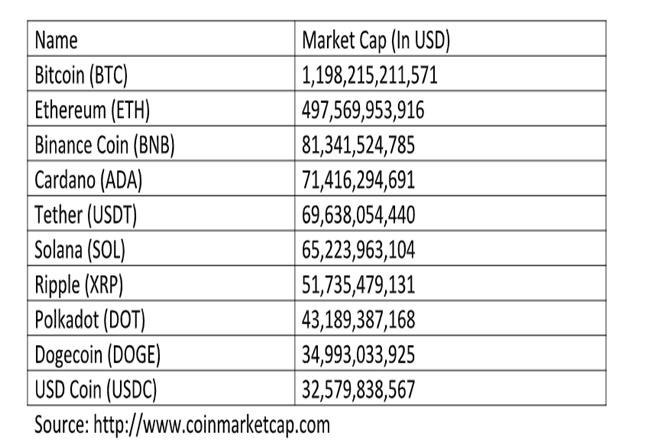Image resolution: width=660 pixels, height=440 pixels.
Task: Click the Binance Coin (BNB) cell
Action: pos(105,145)
